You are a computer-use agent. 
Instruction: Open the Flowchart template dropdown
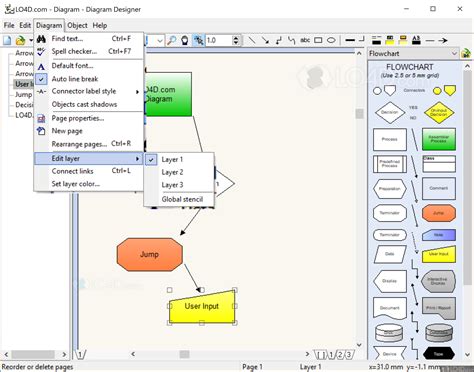pyautogui.click(x=413, y=53)
